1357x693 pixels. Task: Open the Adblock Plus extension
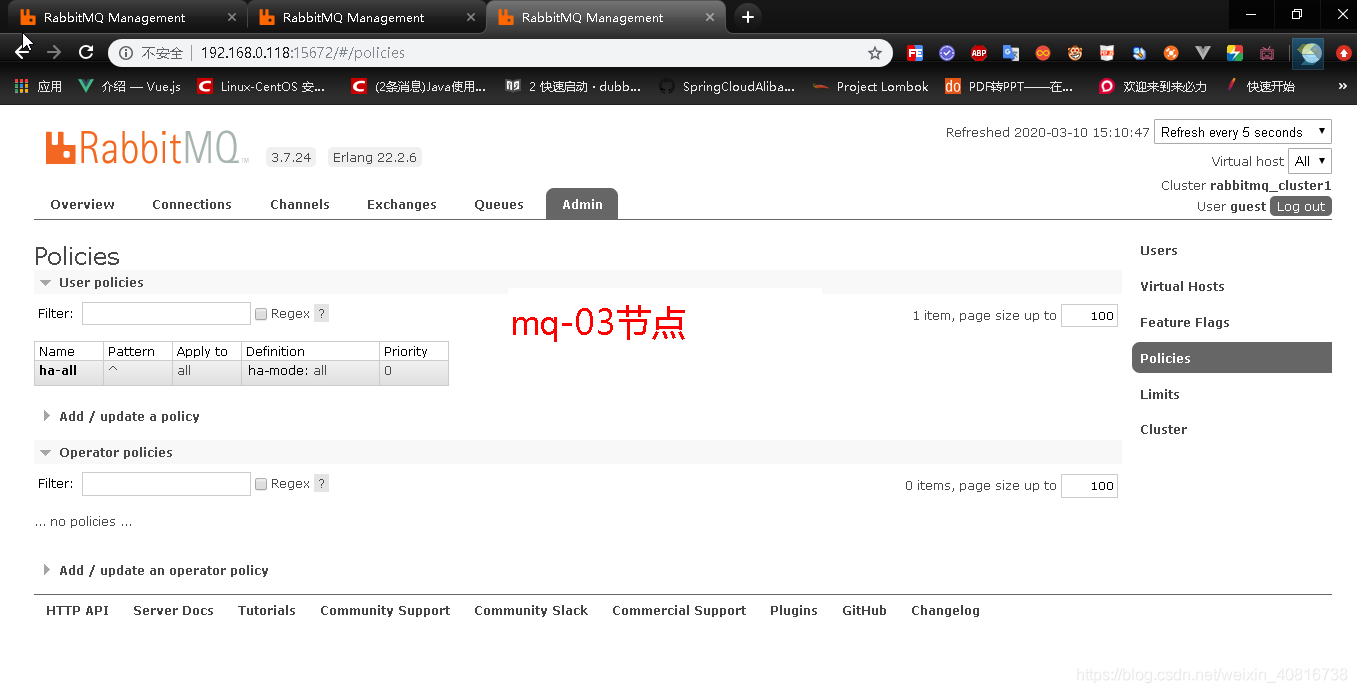(x=979, y=53)
